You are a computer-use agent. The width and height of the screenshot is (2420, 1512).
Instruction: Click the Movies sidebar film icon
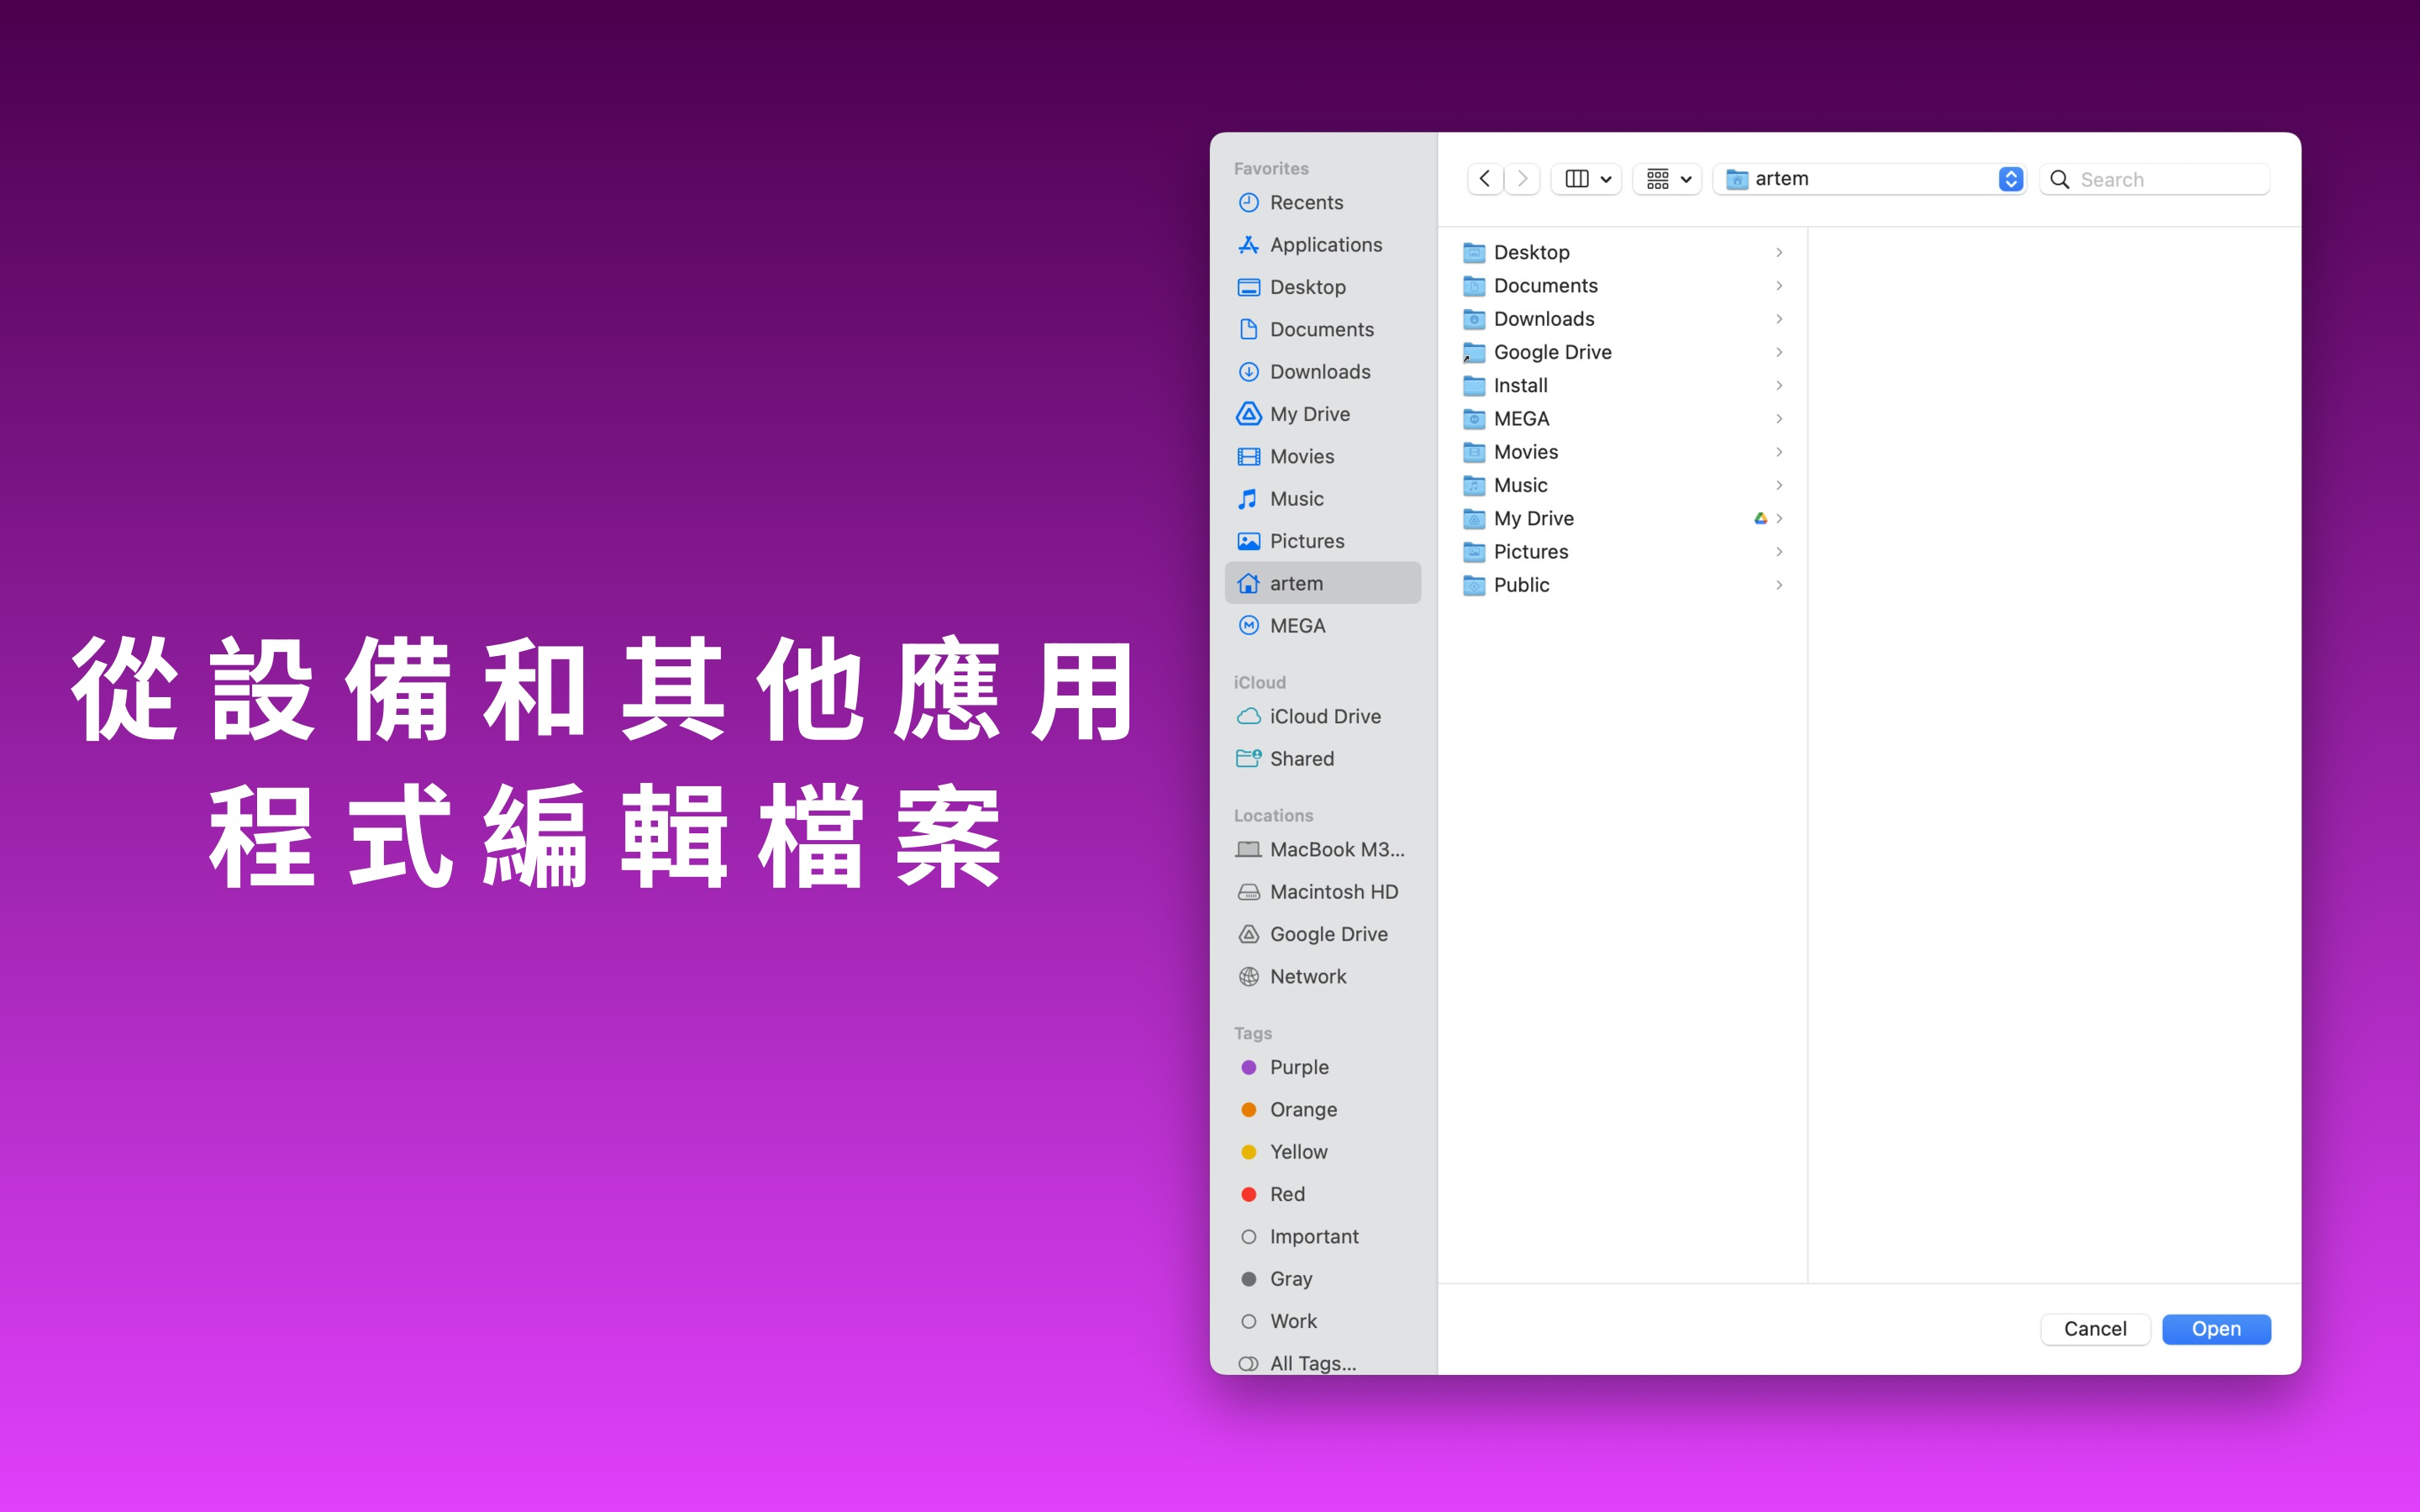point(1248,456)
